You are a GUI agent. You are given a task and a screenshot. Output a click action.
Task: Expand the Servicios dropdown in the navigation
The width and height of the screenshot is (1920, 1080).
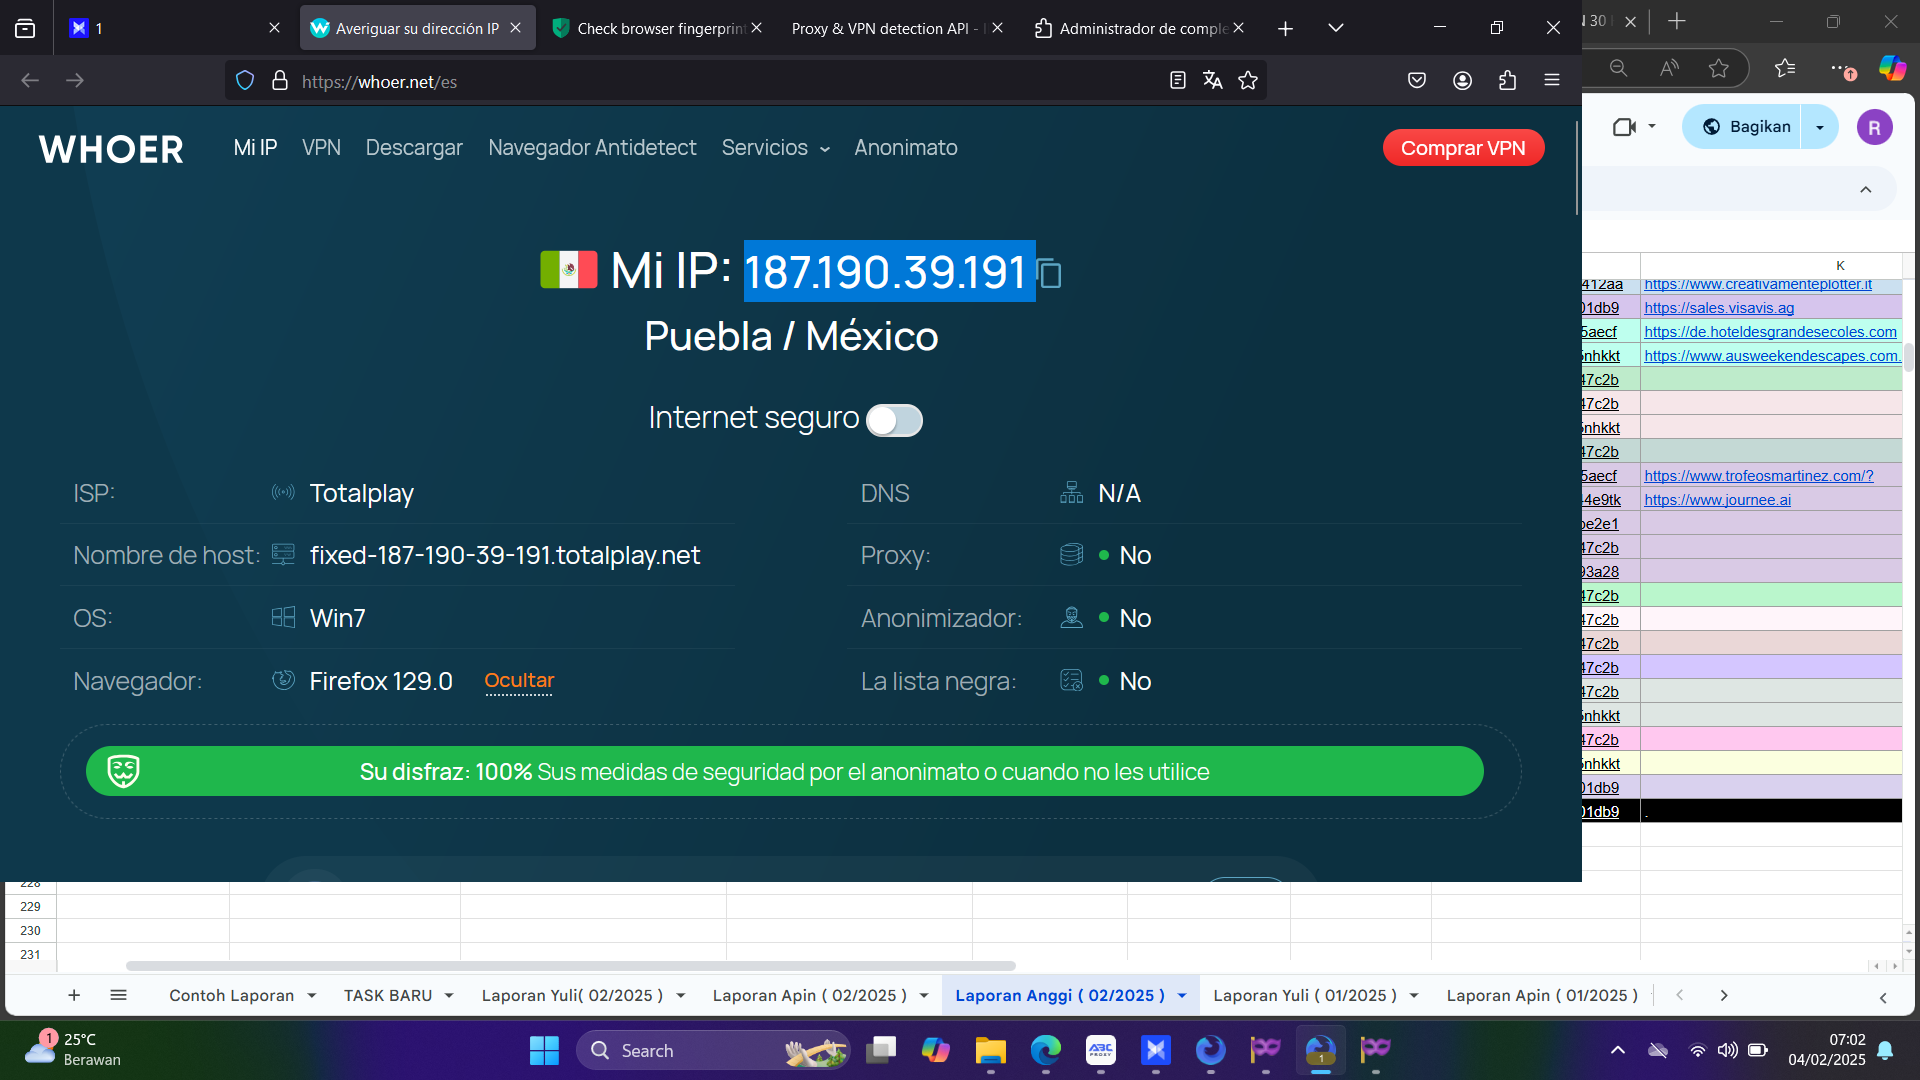(x=776, y=148)
